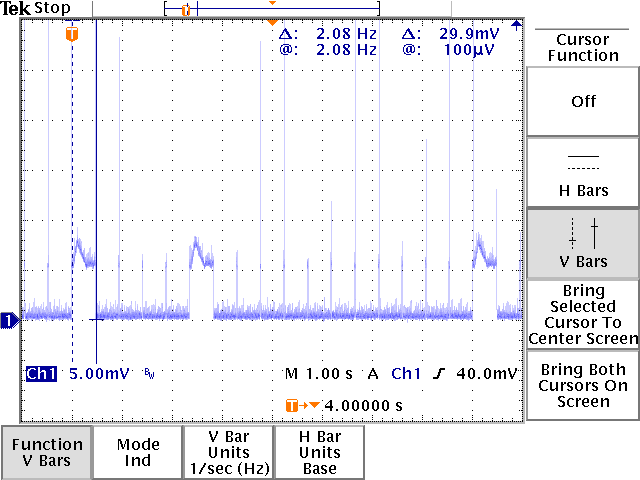This screenshot has height=480, width=640.
Task: Open the Function V Bars bottom menu
Action: pyautogui.click(x=47, y=452)
